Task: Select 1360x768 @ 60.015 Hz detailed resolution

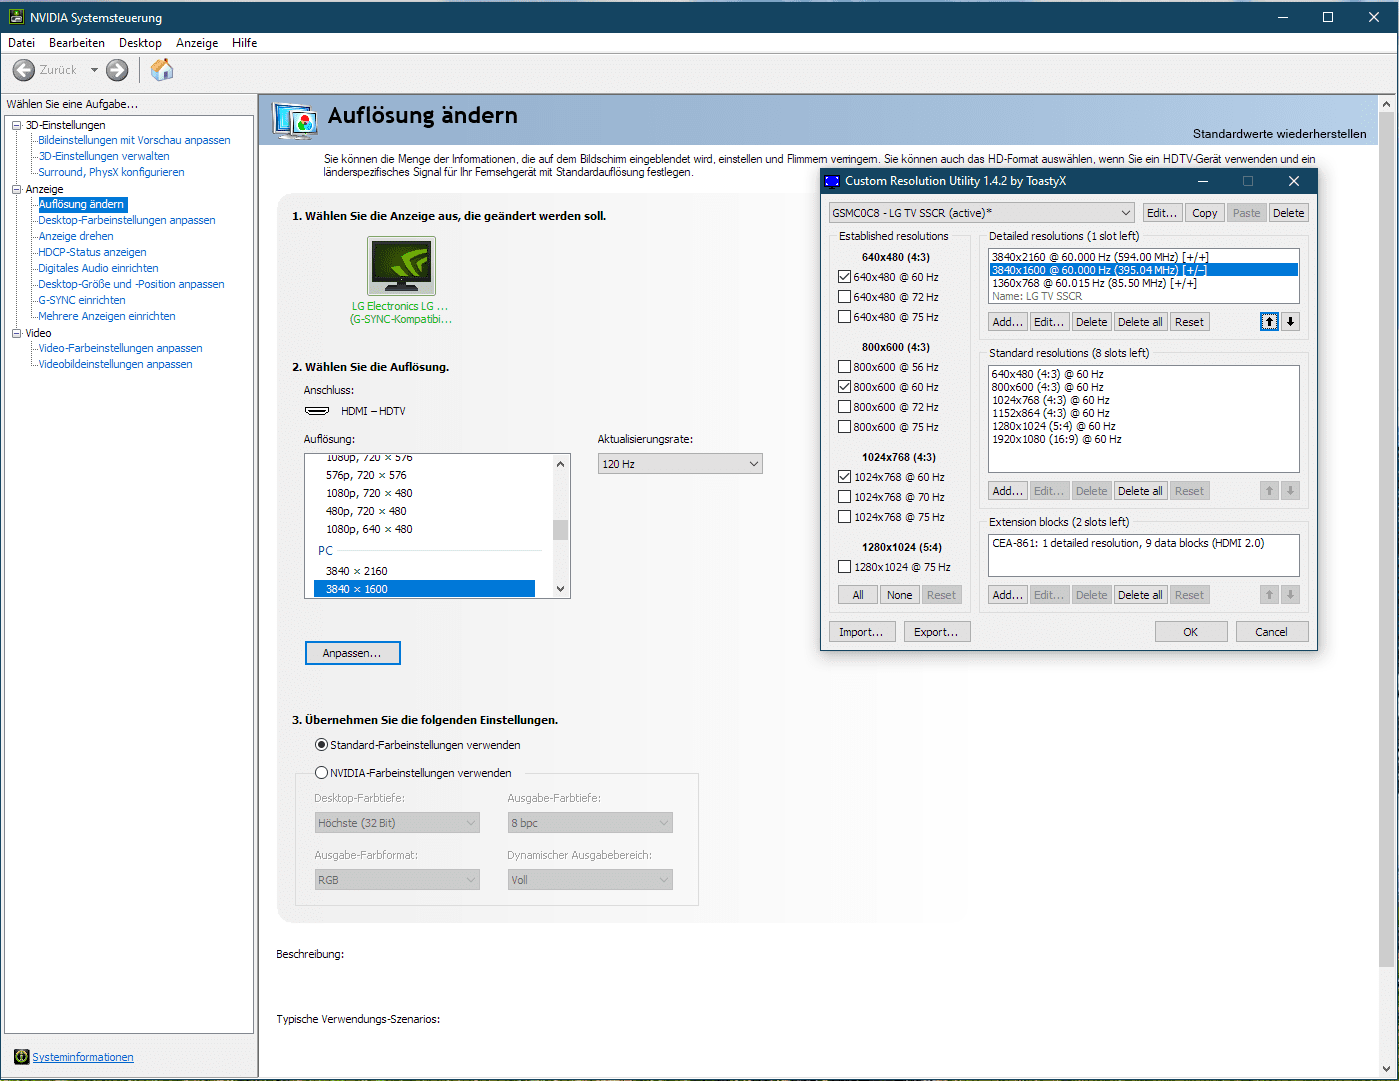Action: tap(1143, 283)
